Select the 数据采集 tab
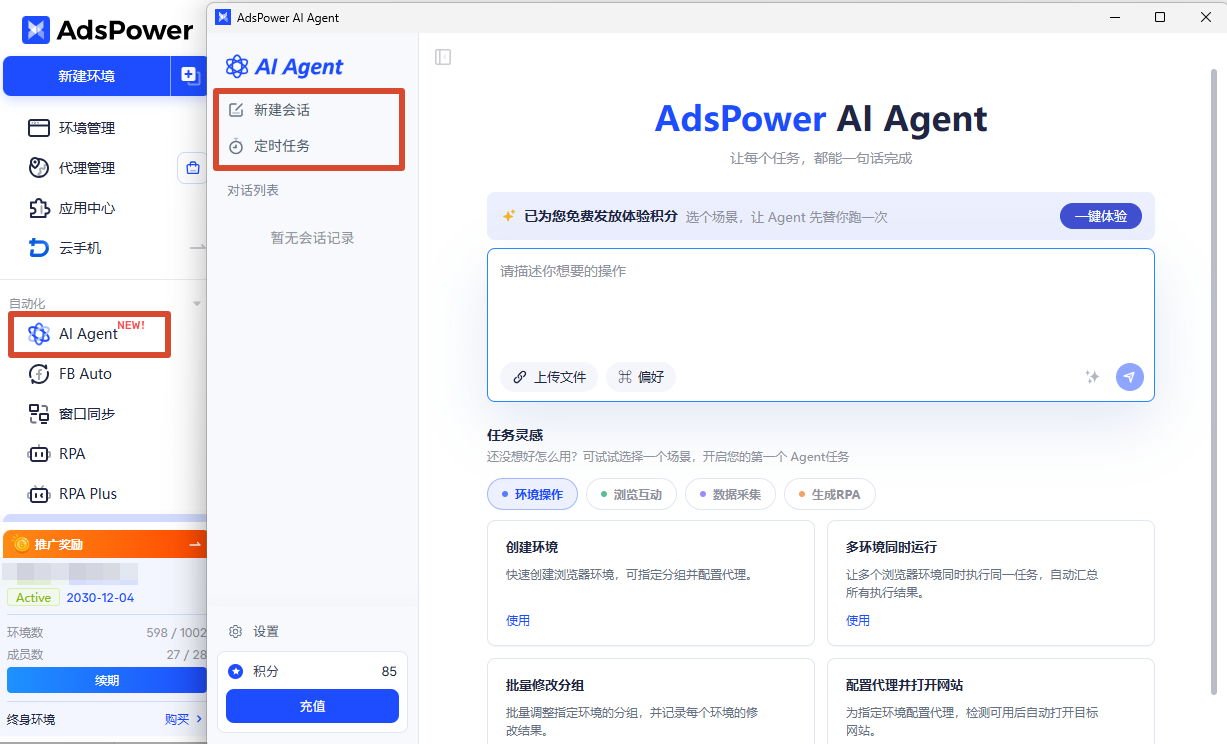The image size is (1227, 744). [730, 494]
